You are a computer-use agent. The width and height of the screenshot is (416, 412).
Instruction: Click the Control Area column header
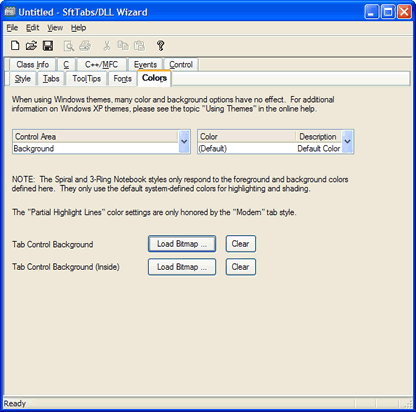96,137
